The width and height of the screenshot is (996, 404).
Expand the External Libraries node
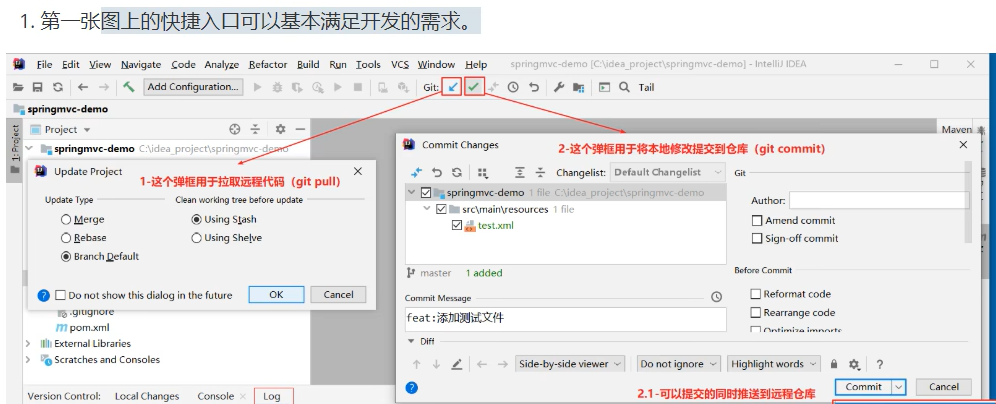click(x=28, y=344)
